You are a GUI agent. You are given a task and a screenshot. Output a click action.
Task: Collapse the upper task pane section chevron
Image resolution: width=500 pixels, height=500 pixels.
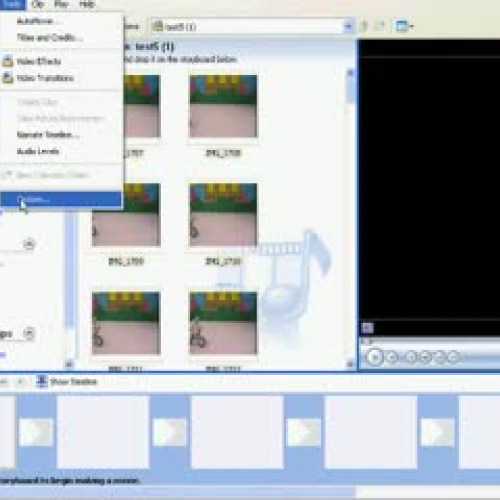(29, 244)
